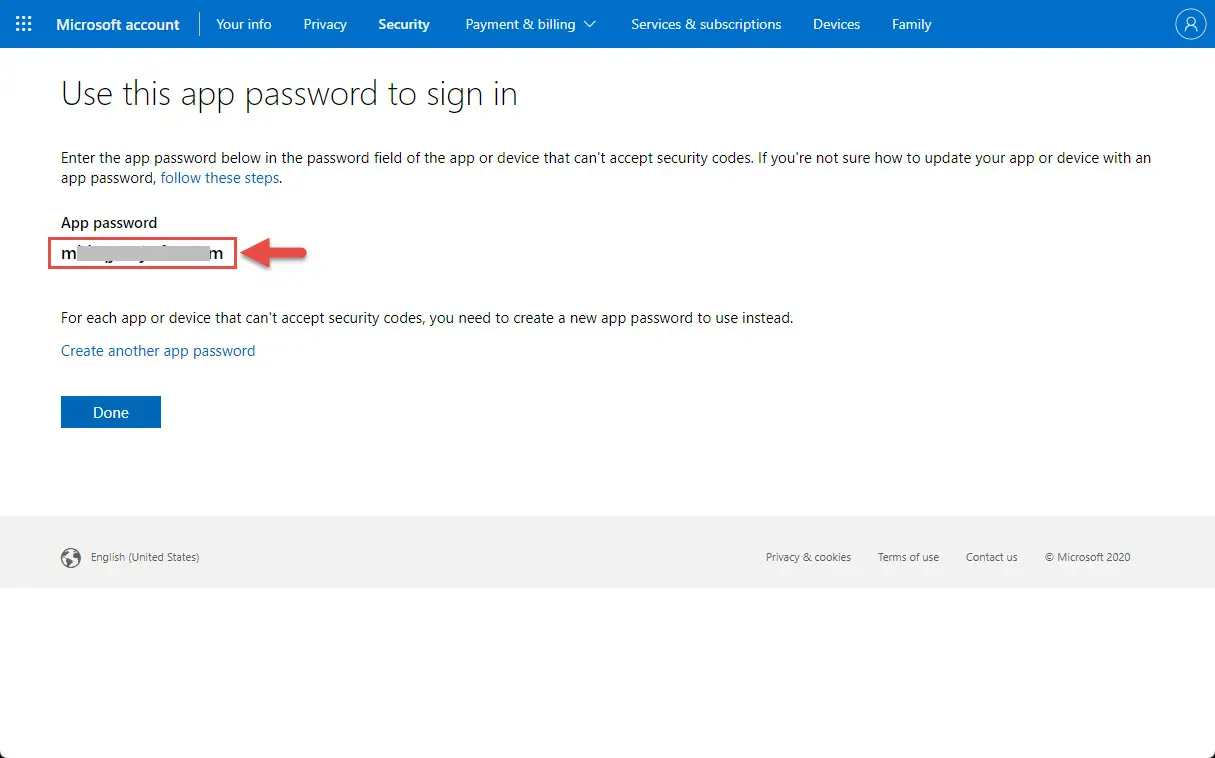The width and height of the screenshot is (1215, 758).
Task: Open the Family tab
Action: pyautogui.click(x=912, y=24)
